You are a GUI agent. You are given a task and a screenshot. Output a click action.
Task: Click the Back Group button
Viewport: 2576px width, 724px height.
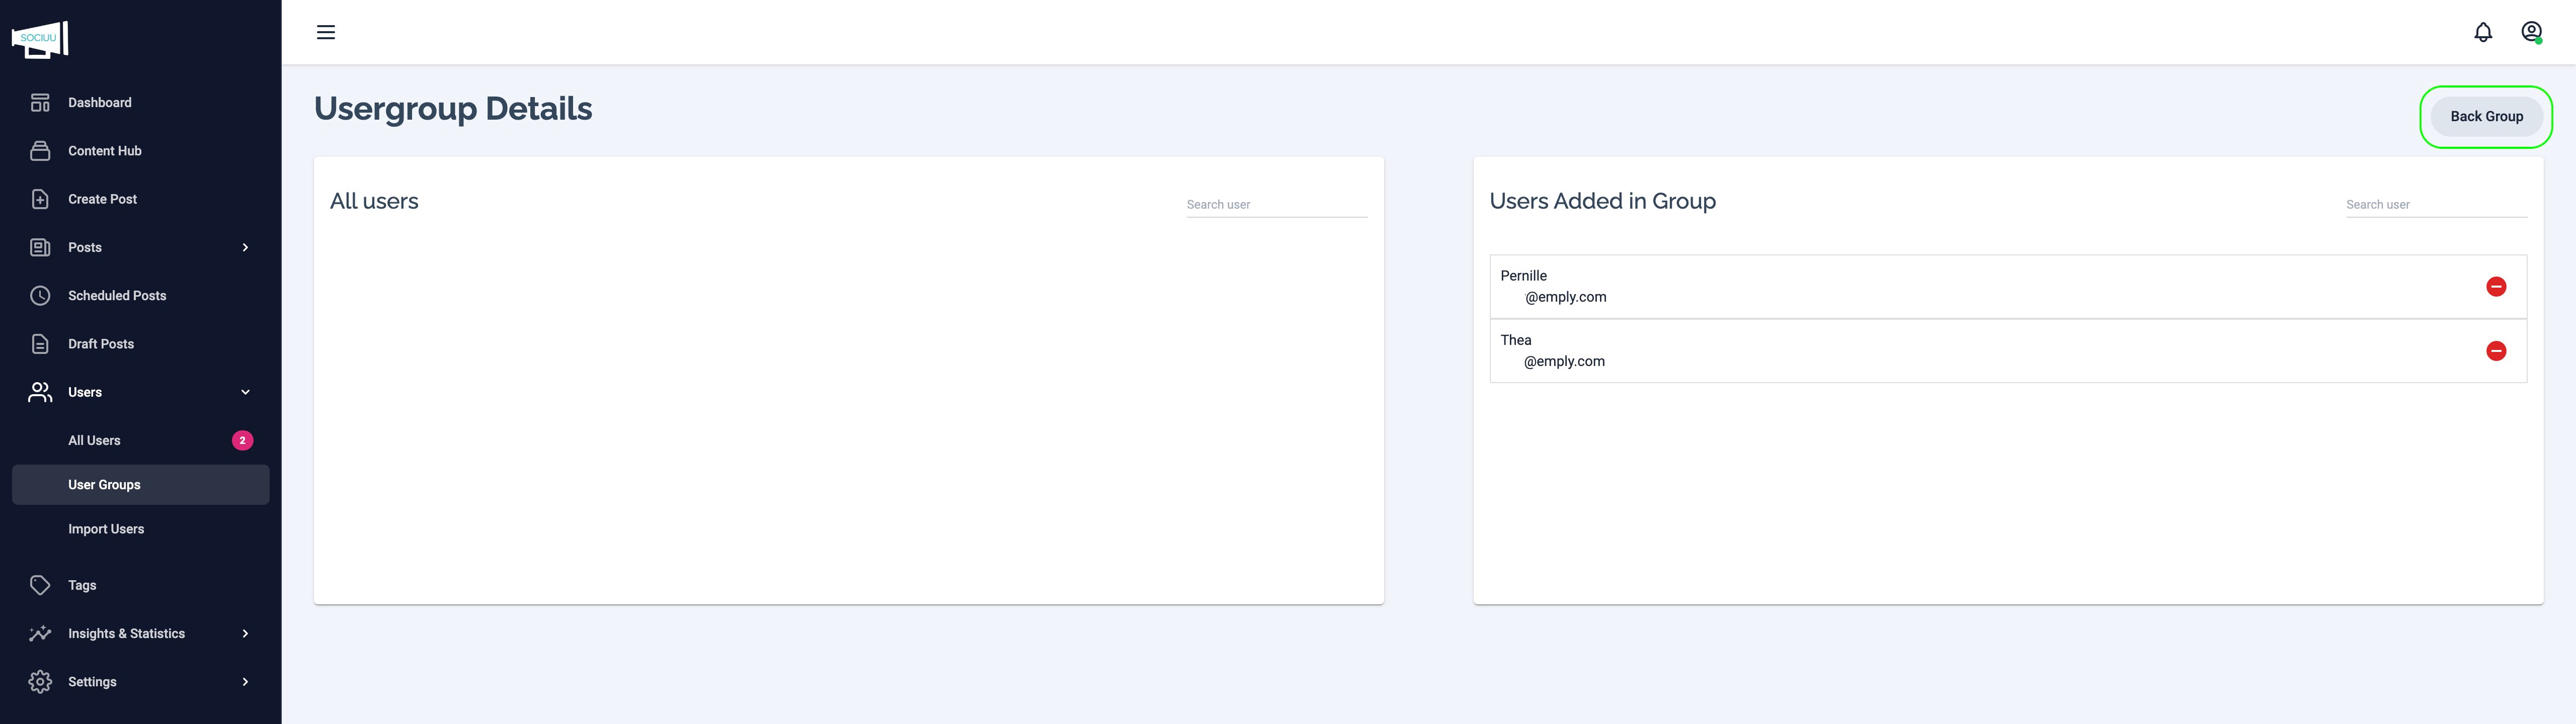[2486, 117]
